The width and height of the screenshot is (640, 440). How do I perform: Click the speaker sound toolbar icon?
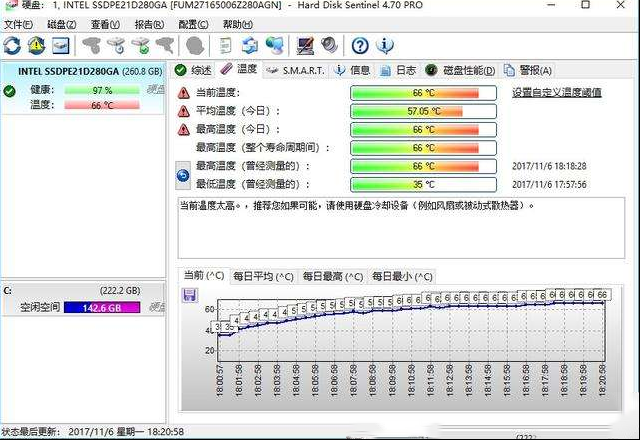pyautogui.click(x=329, y=45)
